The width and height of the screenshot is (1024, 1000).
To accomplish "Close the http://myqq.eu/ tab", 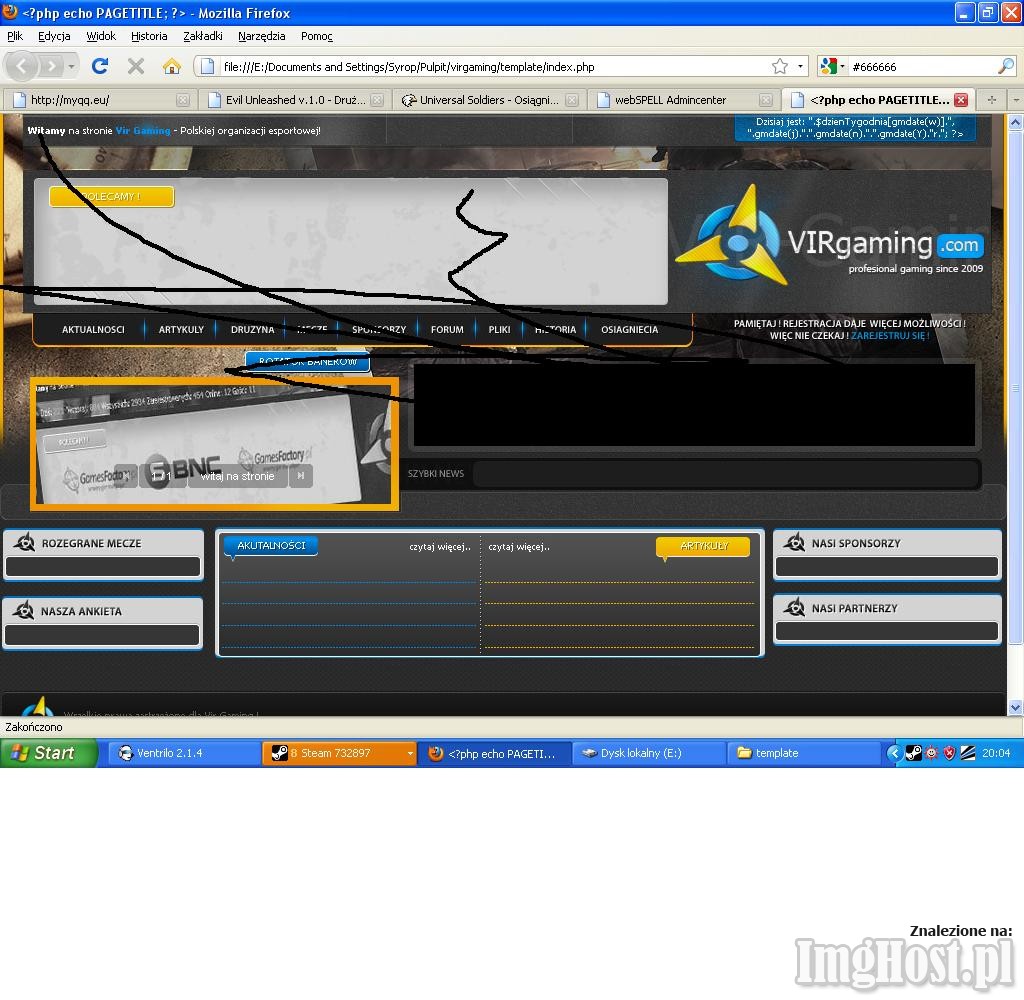I will coord(183,100).
